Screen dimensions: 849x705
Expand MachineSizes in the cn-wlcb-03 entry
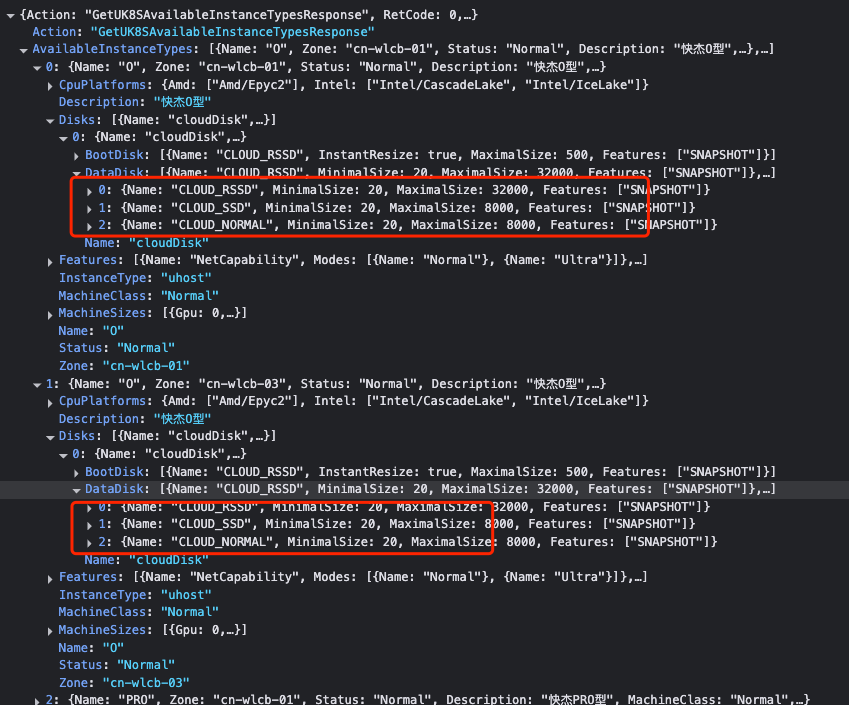click(x=50, y=631)
